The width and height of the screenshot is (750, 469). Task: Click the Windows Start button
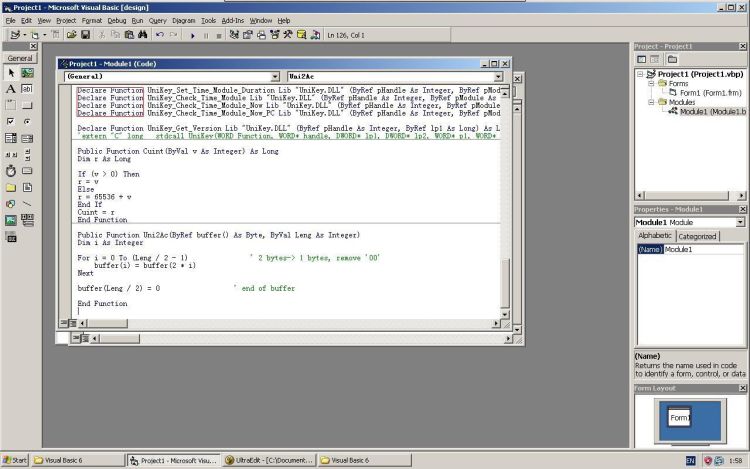click(15, 460)
